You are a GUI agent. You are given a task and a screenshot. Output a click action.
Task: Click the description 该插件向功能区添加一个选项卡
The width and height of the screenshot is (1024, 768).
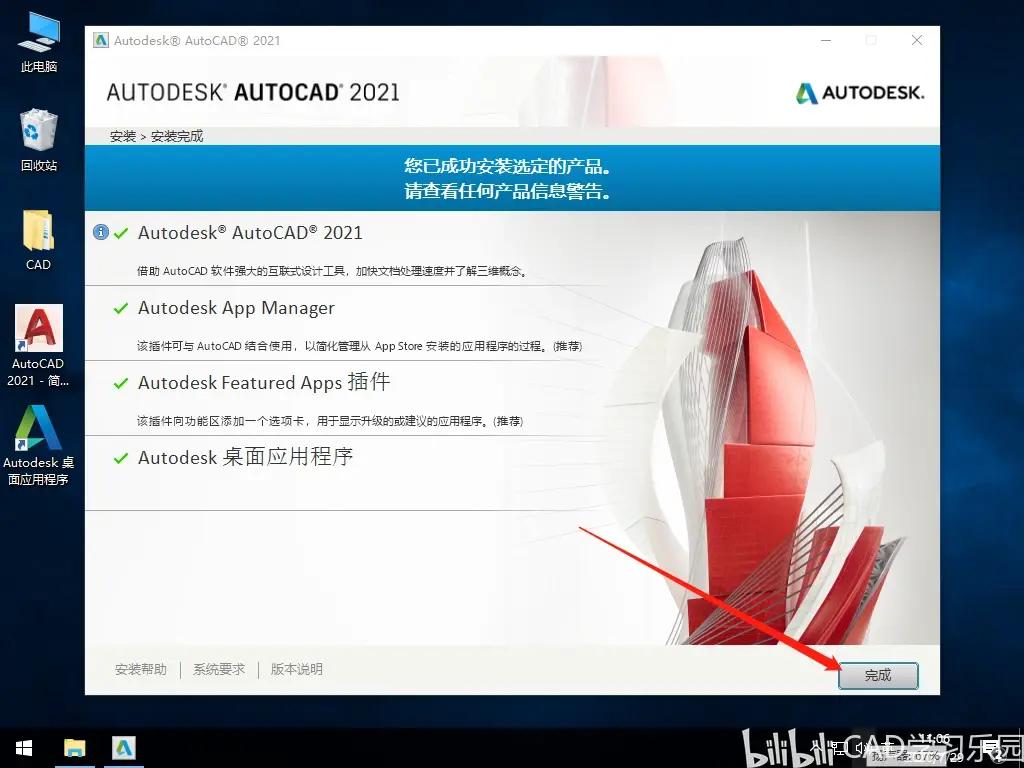point(330,421)
